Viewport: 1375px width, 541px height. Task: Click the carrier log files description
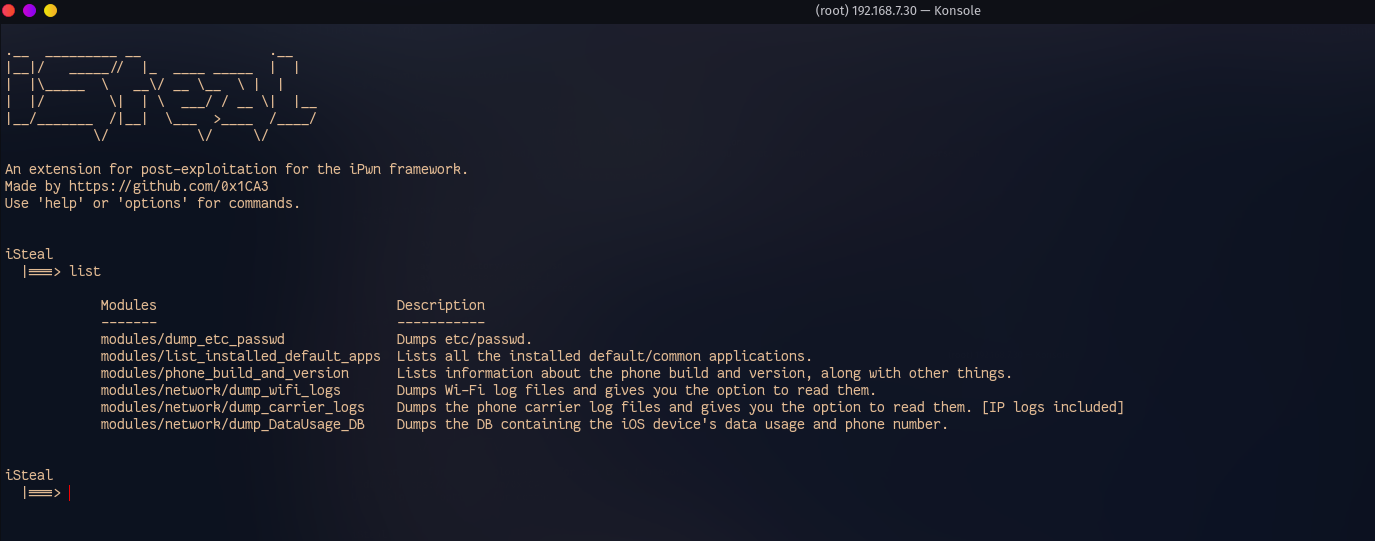pos(761,407)
